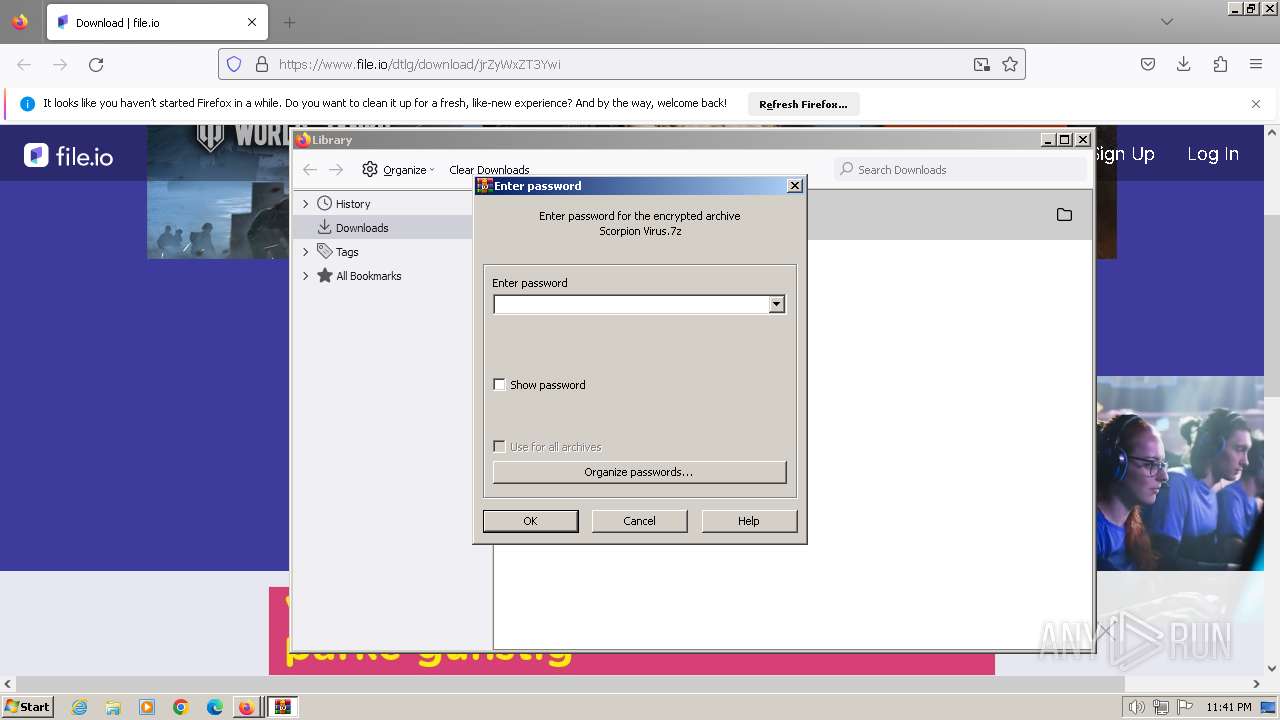1280x720 pixels.
Task: Switch to Firefox taskbar button
Action: tap(246, 707)
